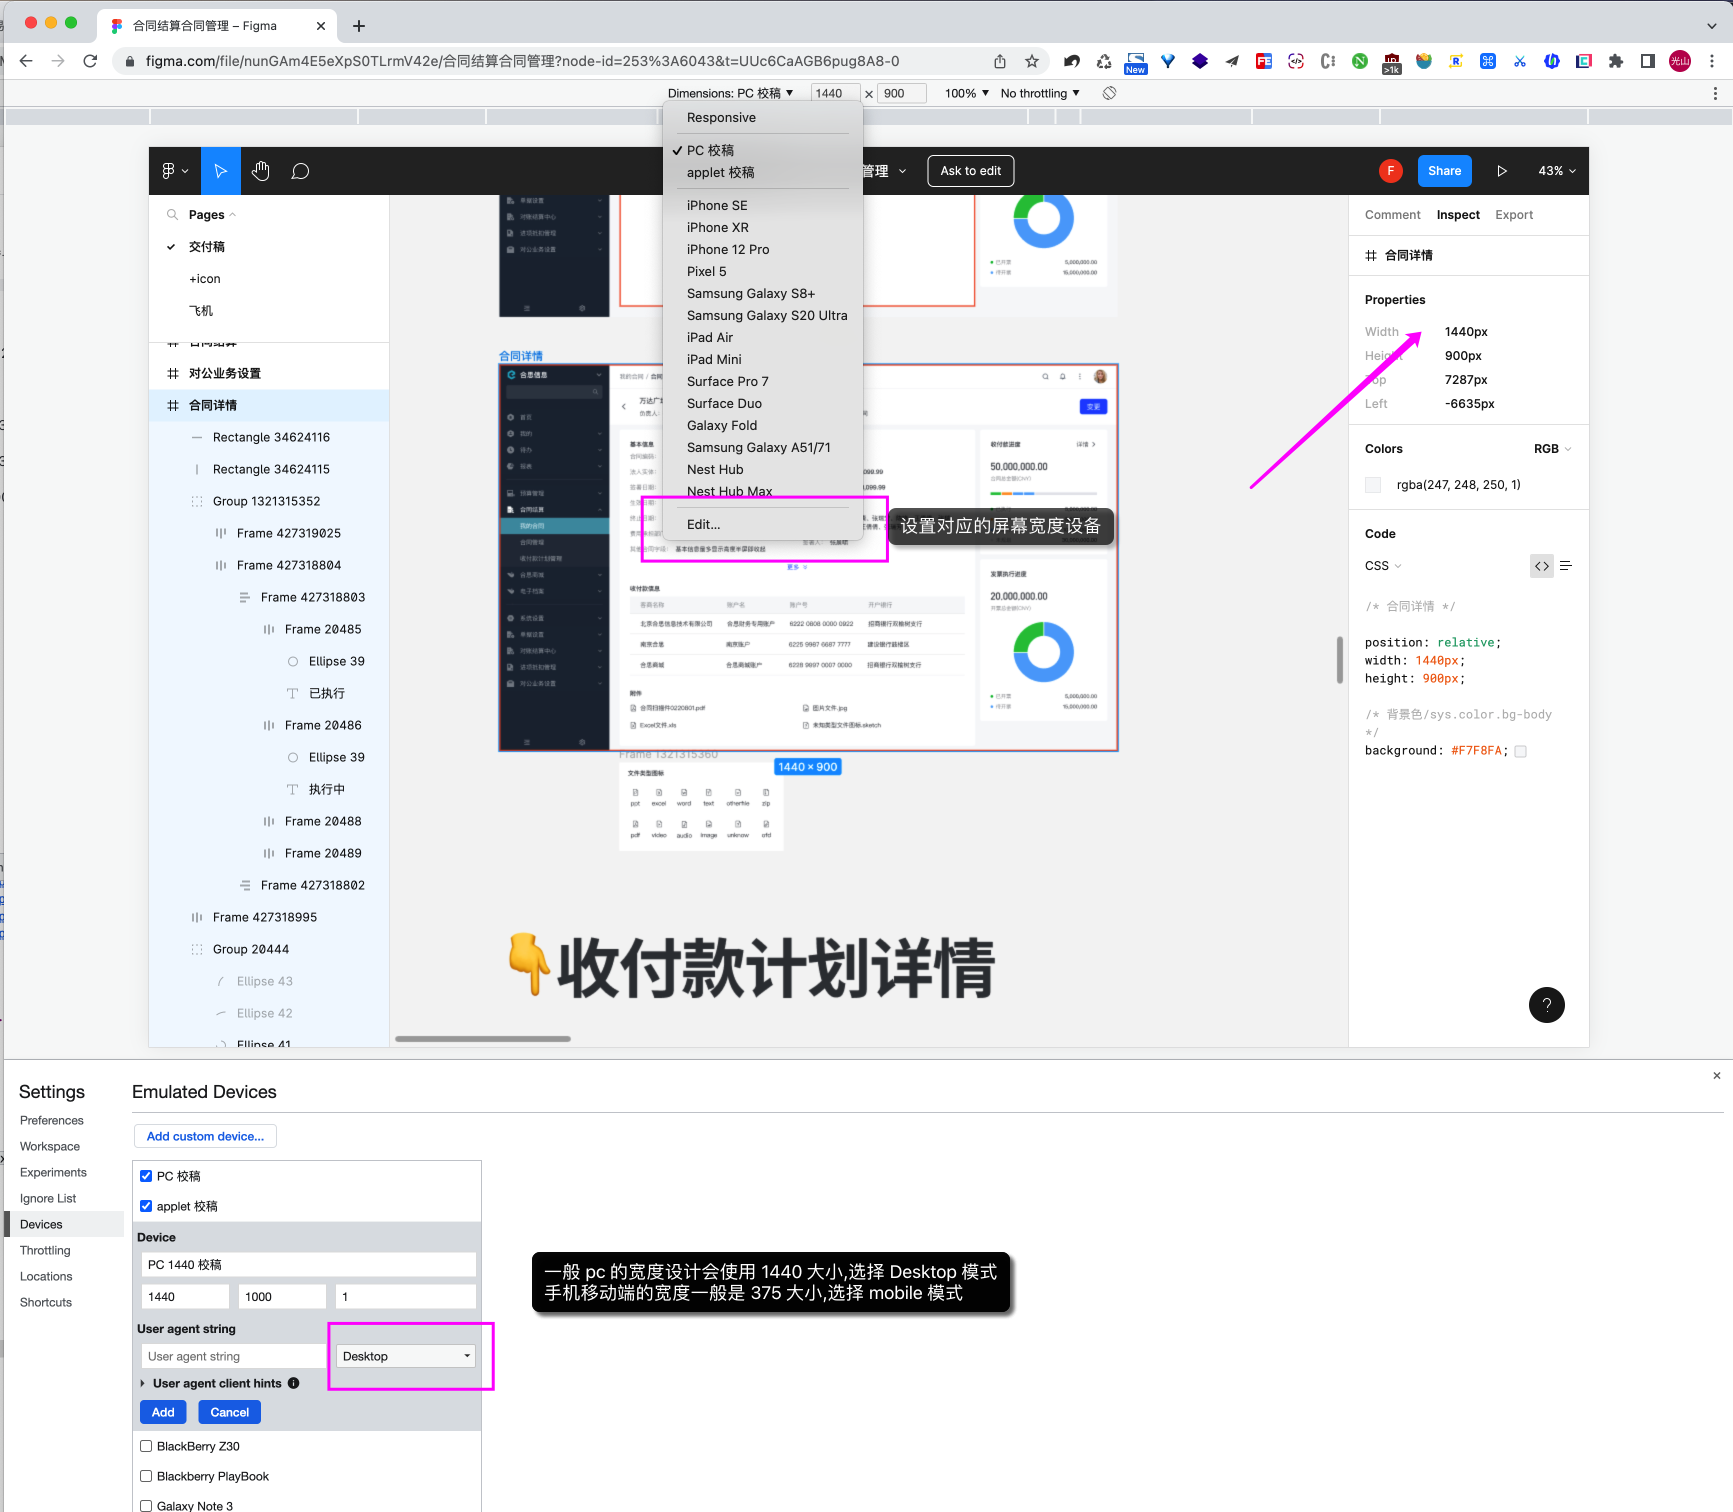Switch to the Export tab
The image size is (1733, 1512).
point(1514,215)
